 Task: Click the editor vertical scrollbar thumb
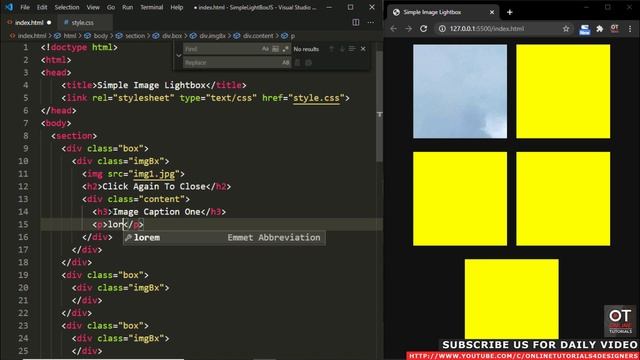tap(379, 106)
